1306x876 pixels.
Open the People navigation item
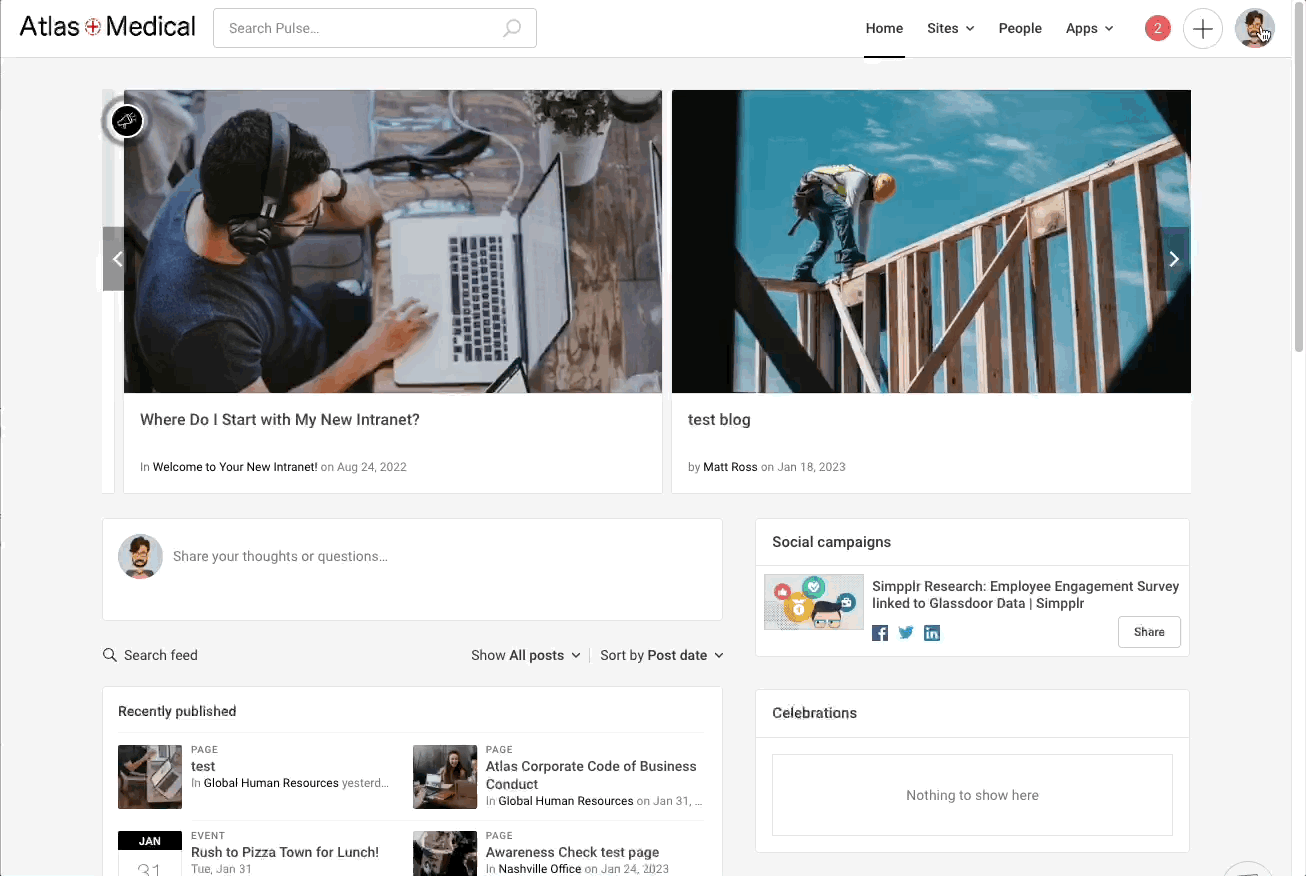point(1020,28)
